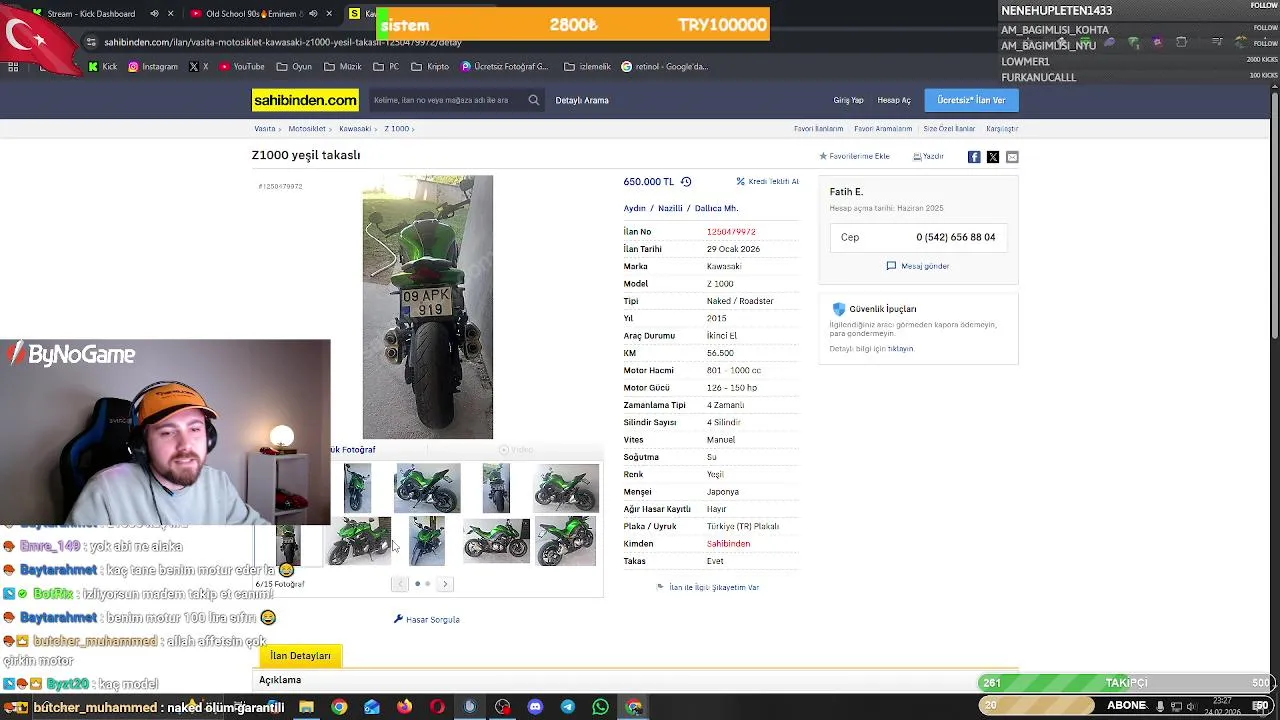Open WhatsApp from the taskbar

[x=600, y=707]
